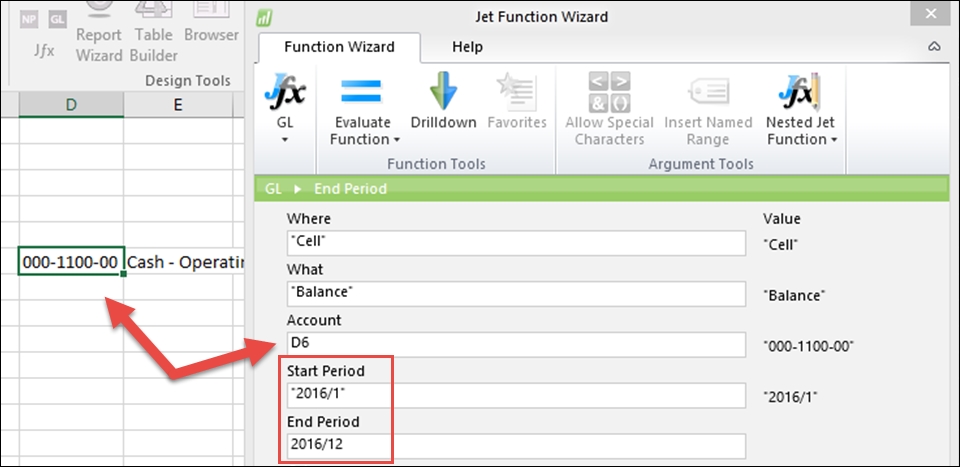Click the Evaluate Function icon
Screen dimensions: 960x467
tap(361, 91)
